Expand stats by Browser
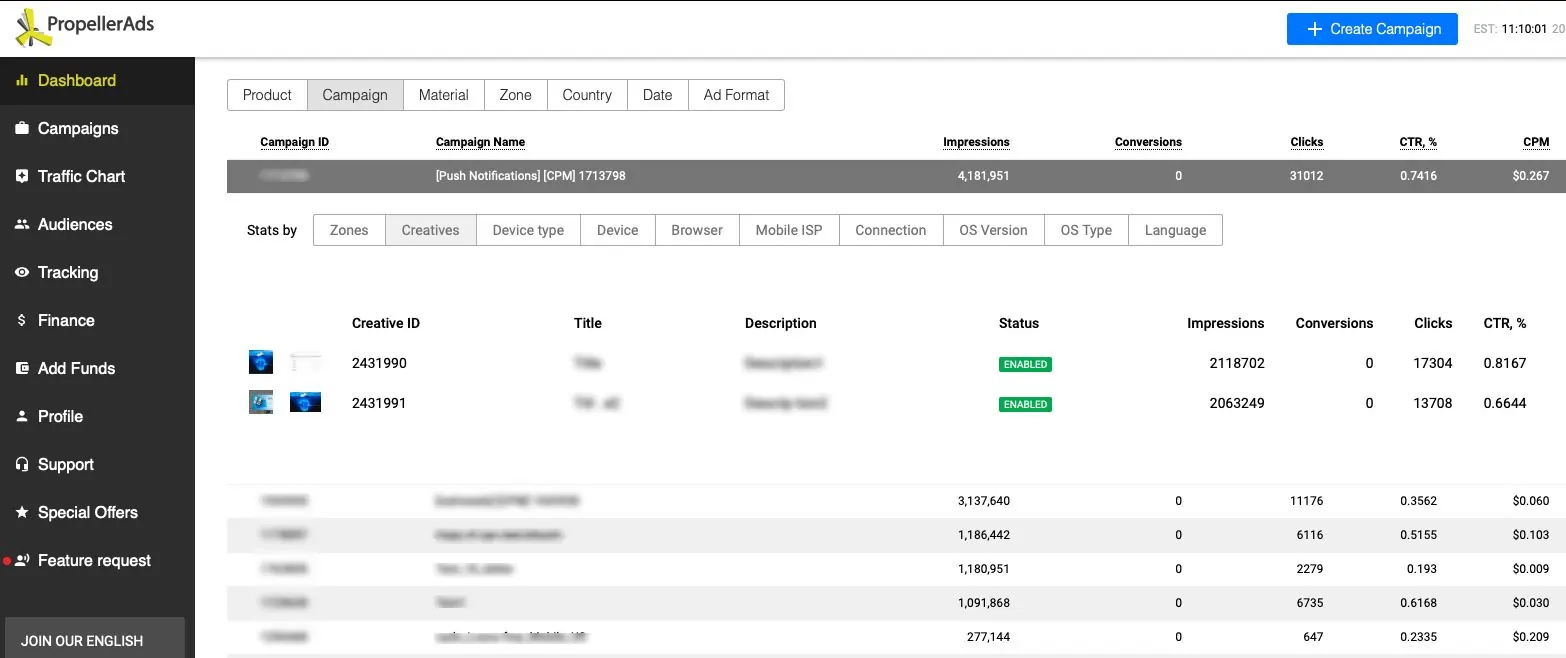The height and width of the screenshot is (658, 1566). tap(696, 229)
